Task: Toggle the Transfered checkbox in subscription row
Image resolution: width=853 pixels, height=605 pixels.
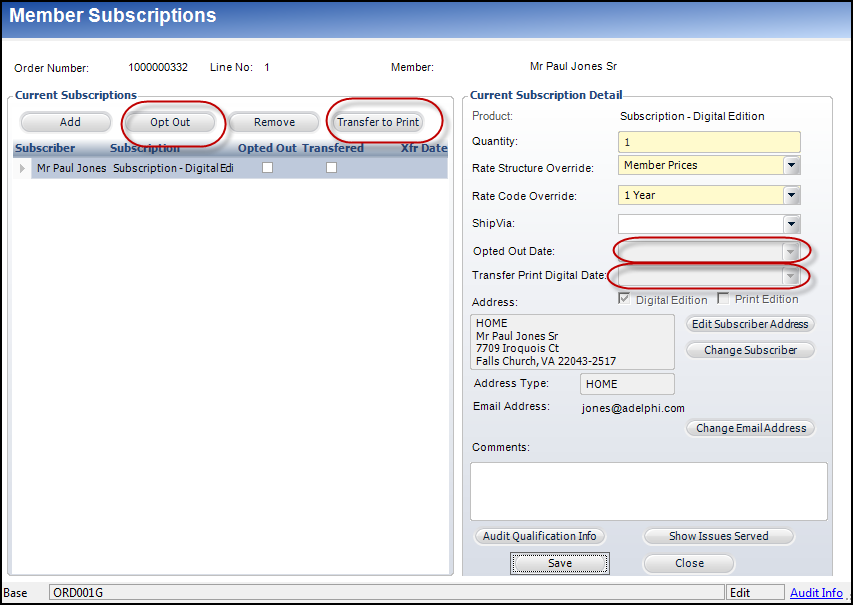Action: [331, 168]
